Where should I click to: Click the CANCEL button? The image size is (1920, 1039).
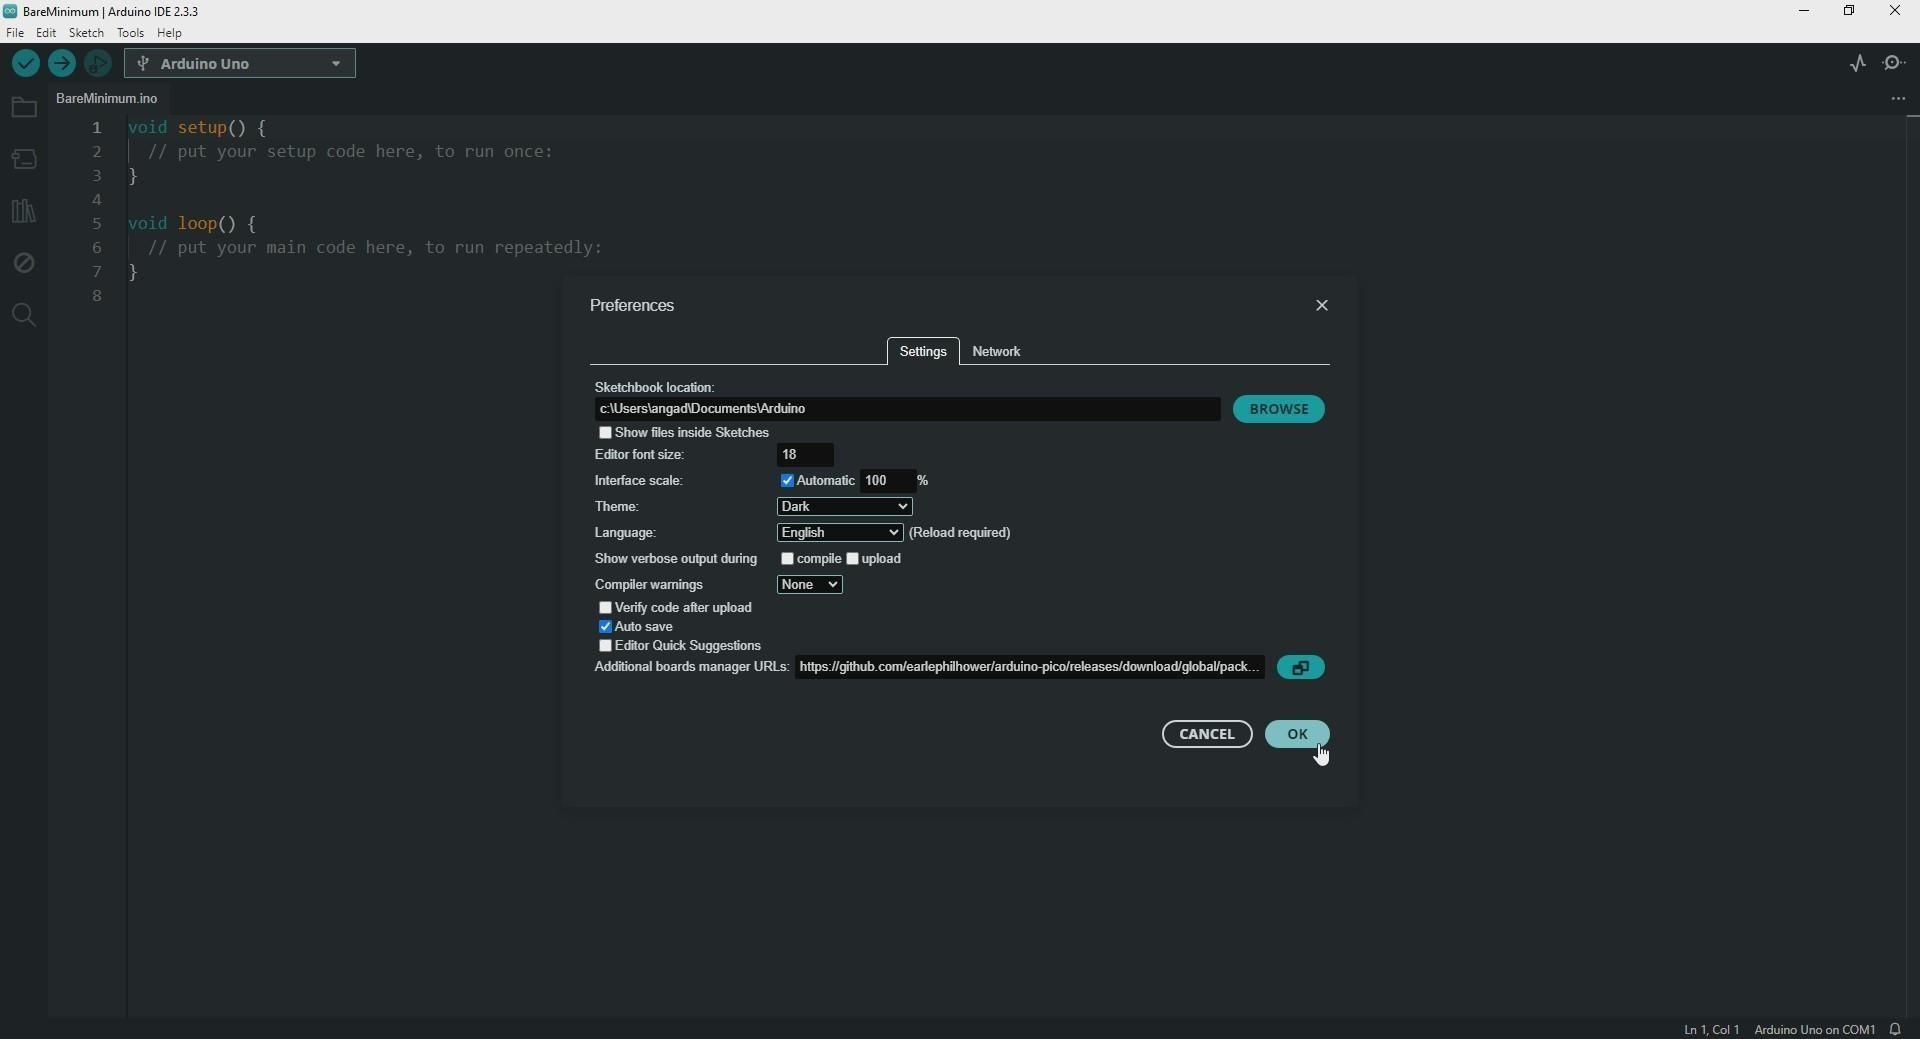tap(1207, 735)
